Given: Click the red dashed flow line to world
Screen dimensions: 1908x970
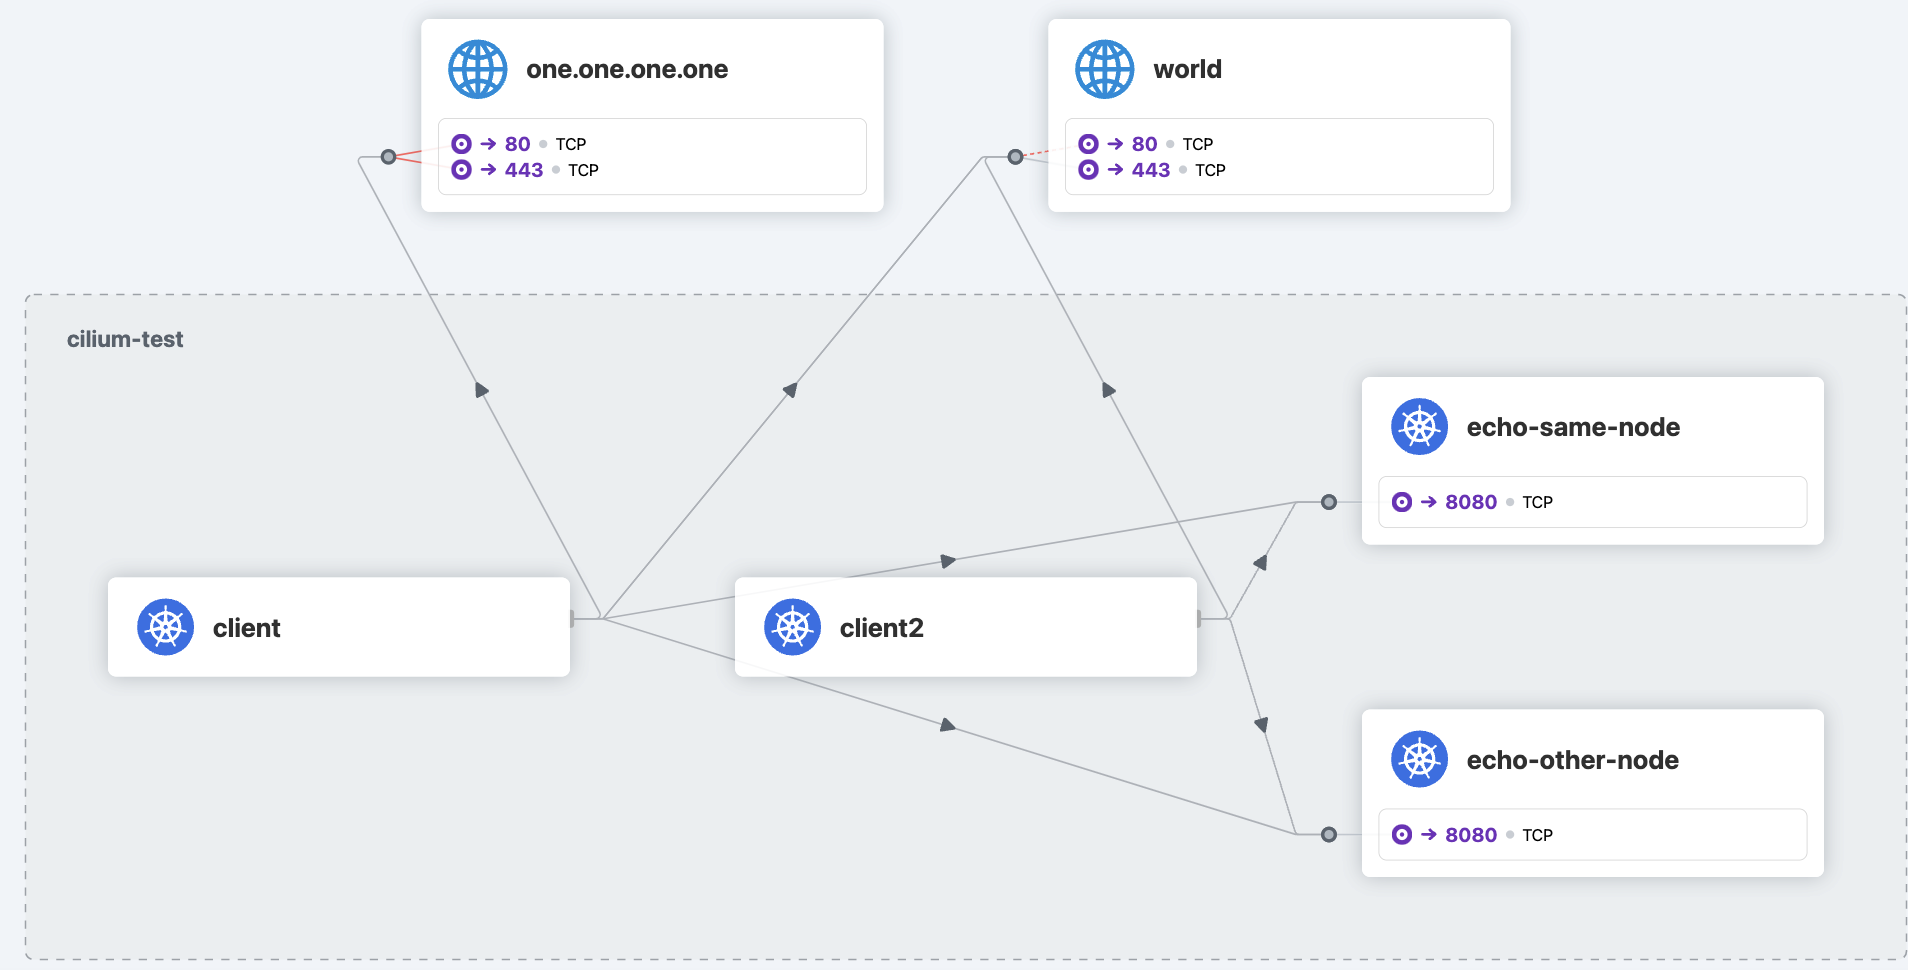Looking at the screenshot, I should tap(1038, 152).
